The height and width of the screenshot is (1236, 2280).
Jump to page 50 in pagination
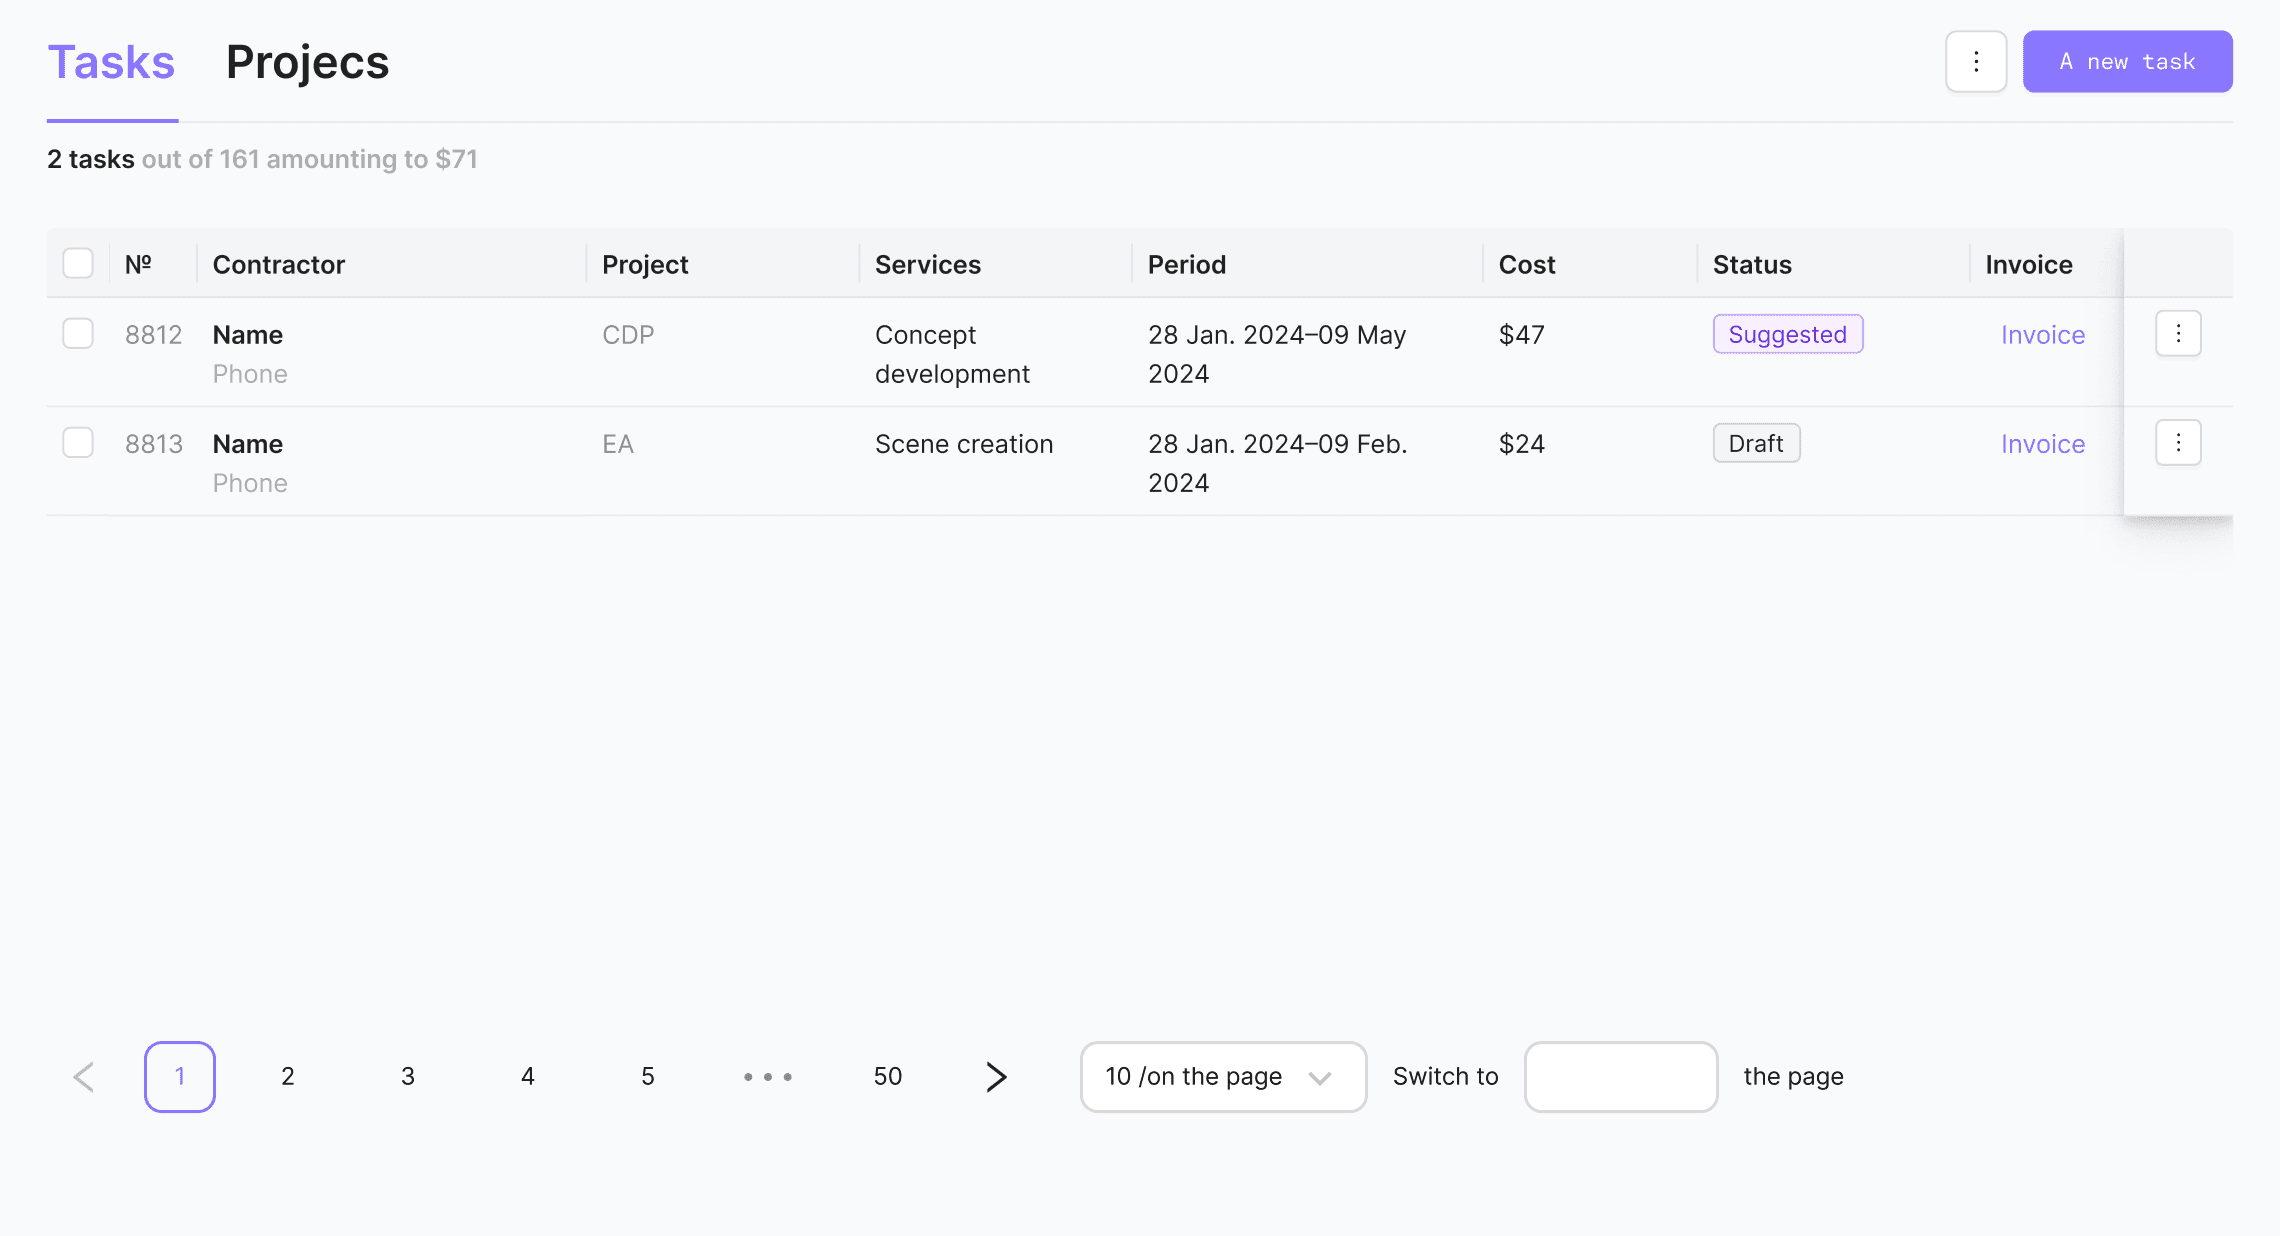(x=887, y=1077)
